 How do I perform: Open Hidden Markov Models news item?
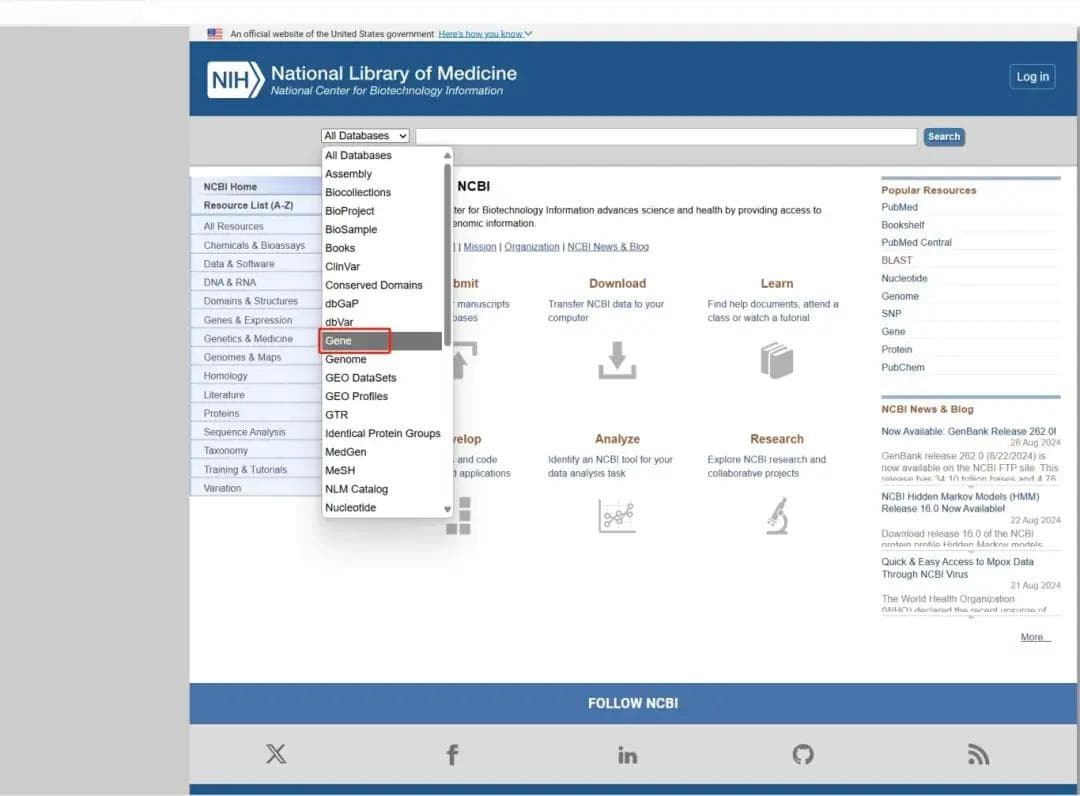pos(960,502)
